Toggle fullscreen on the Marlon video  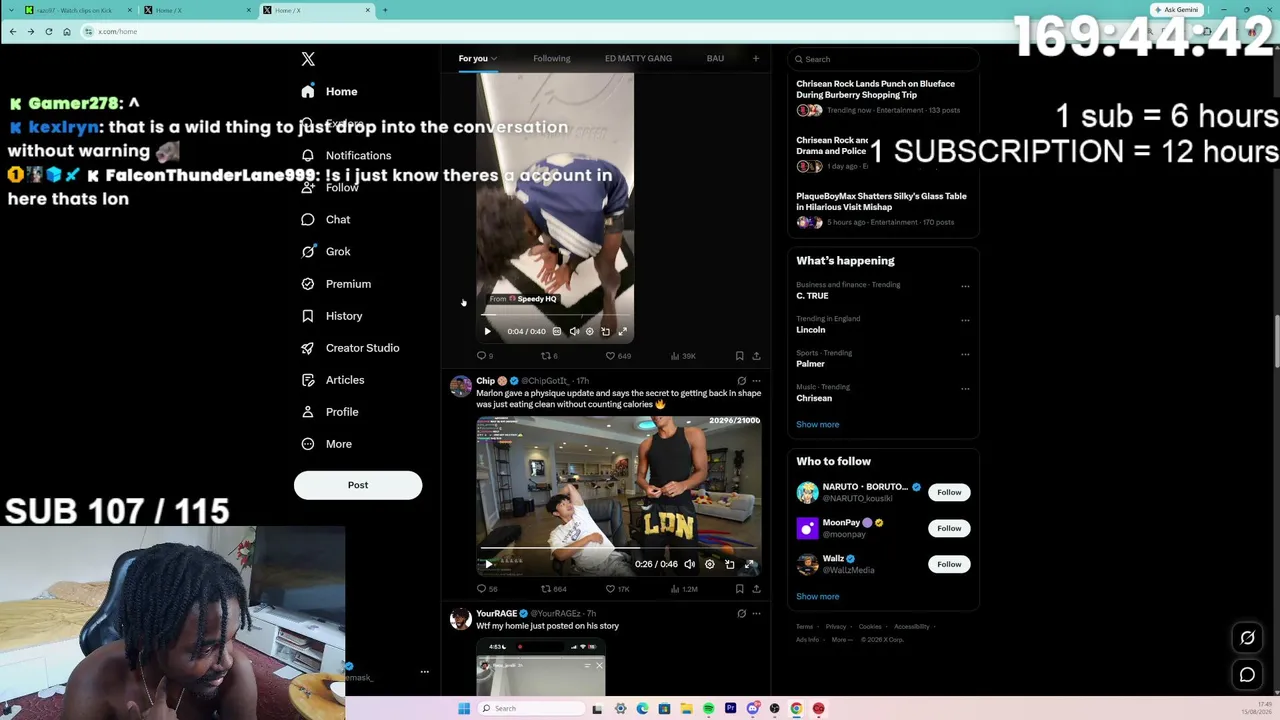click(x=750, y=564)
